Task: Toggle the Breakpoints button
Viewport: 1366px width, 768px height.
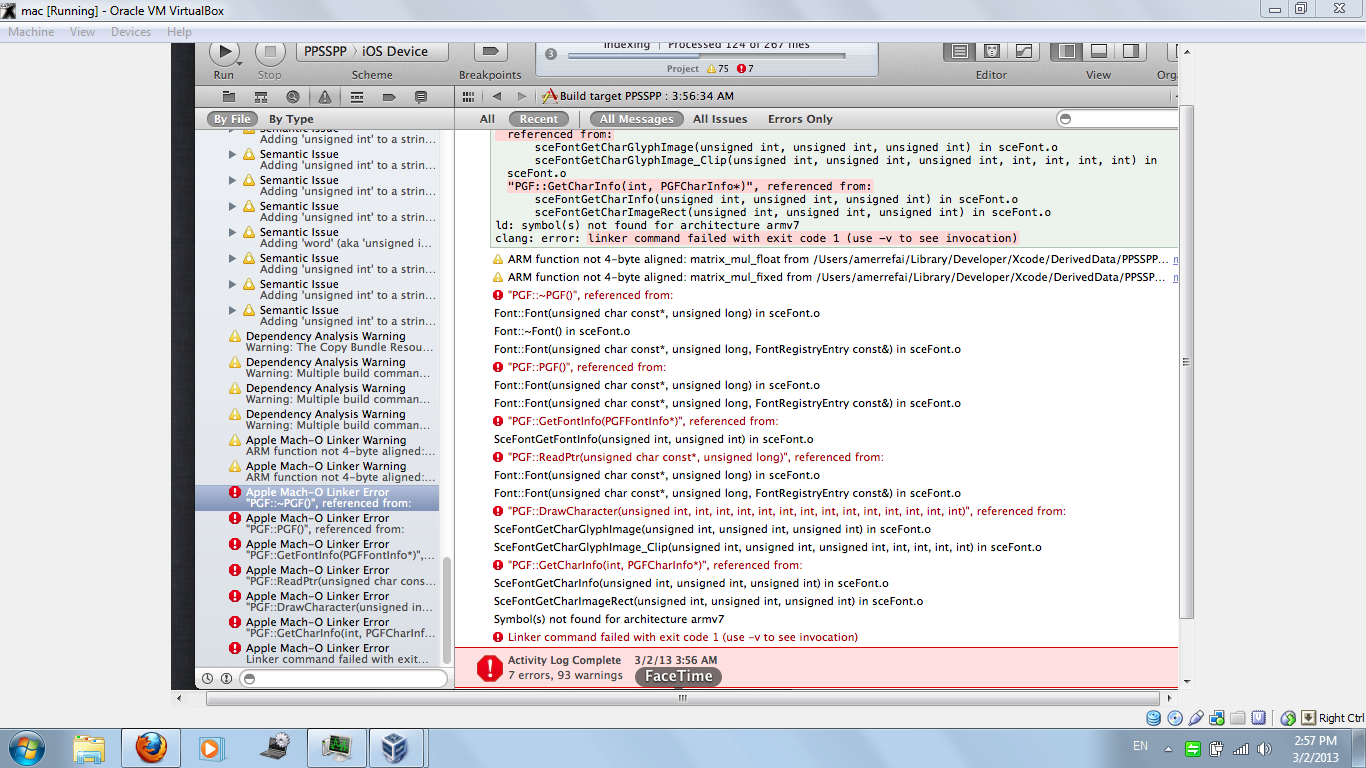Action: pyautogui.click(x=490, y=52)
